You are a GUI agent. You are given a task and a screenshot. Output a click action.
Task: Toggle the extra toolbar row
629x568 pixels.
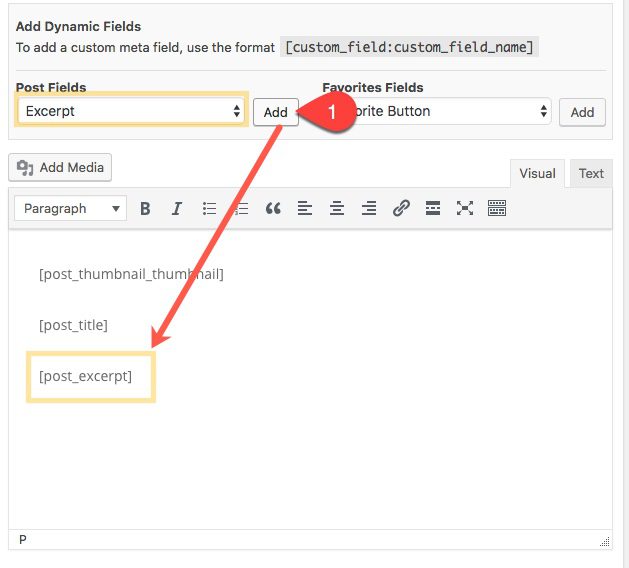coord(497,209)
